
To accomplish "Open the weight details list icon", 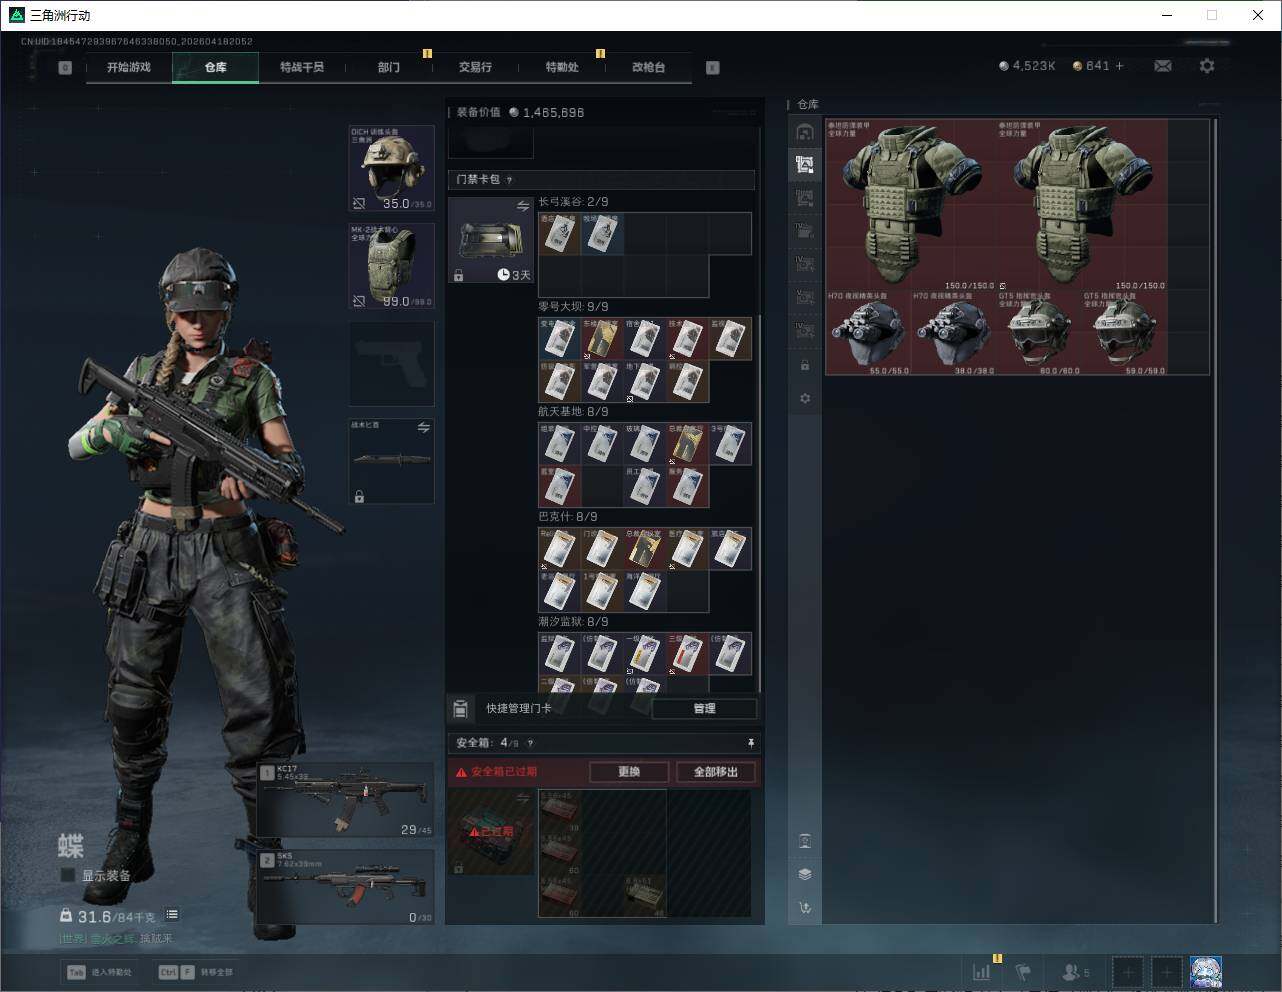I will pyautogui.click(x=172, y=914).
